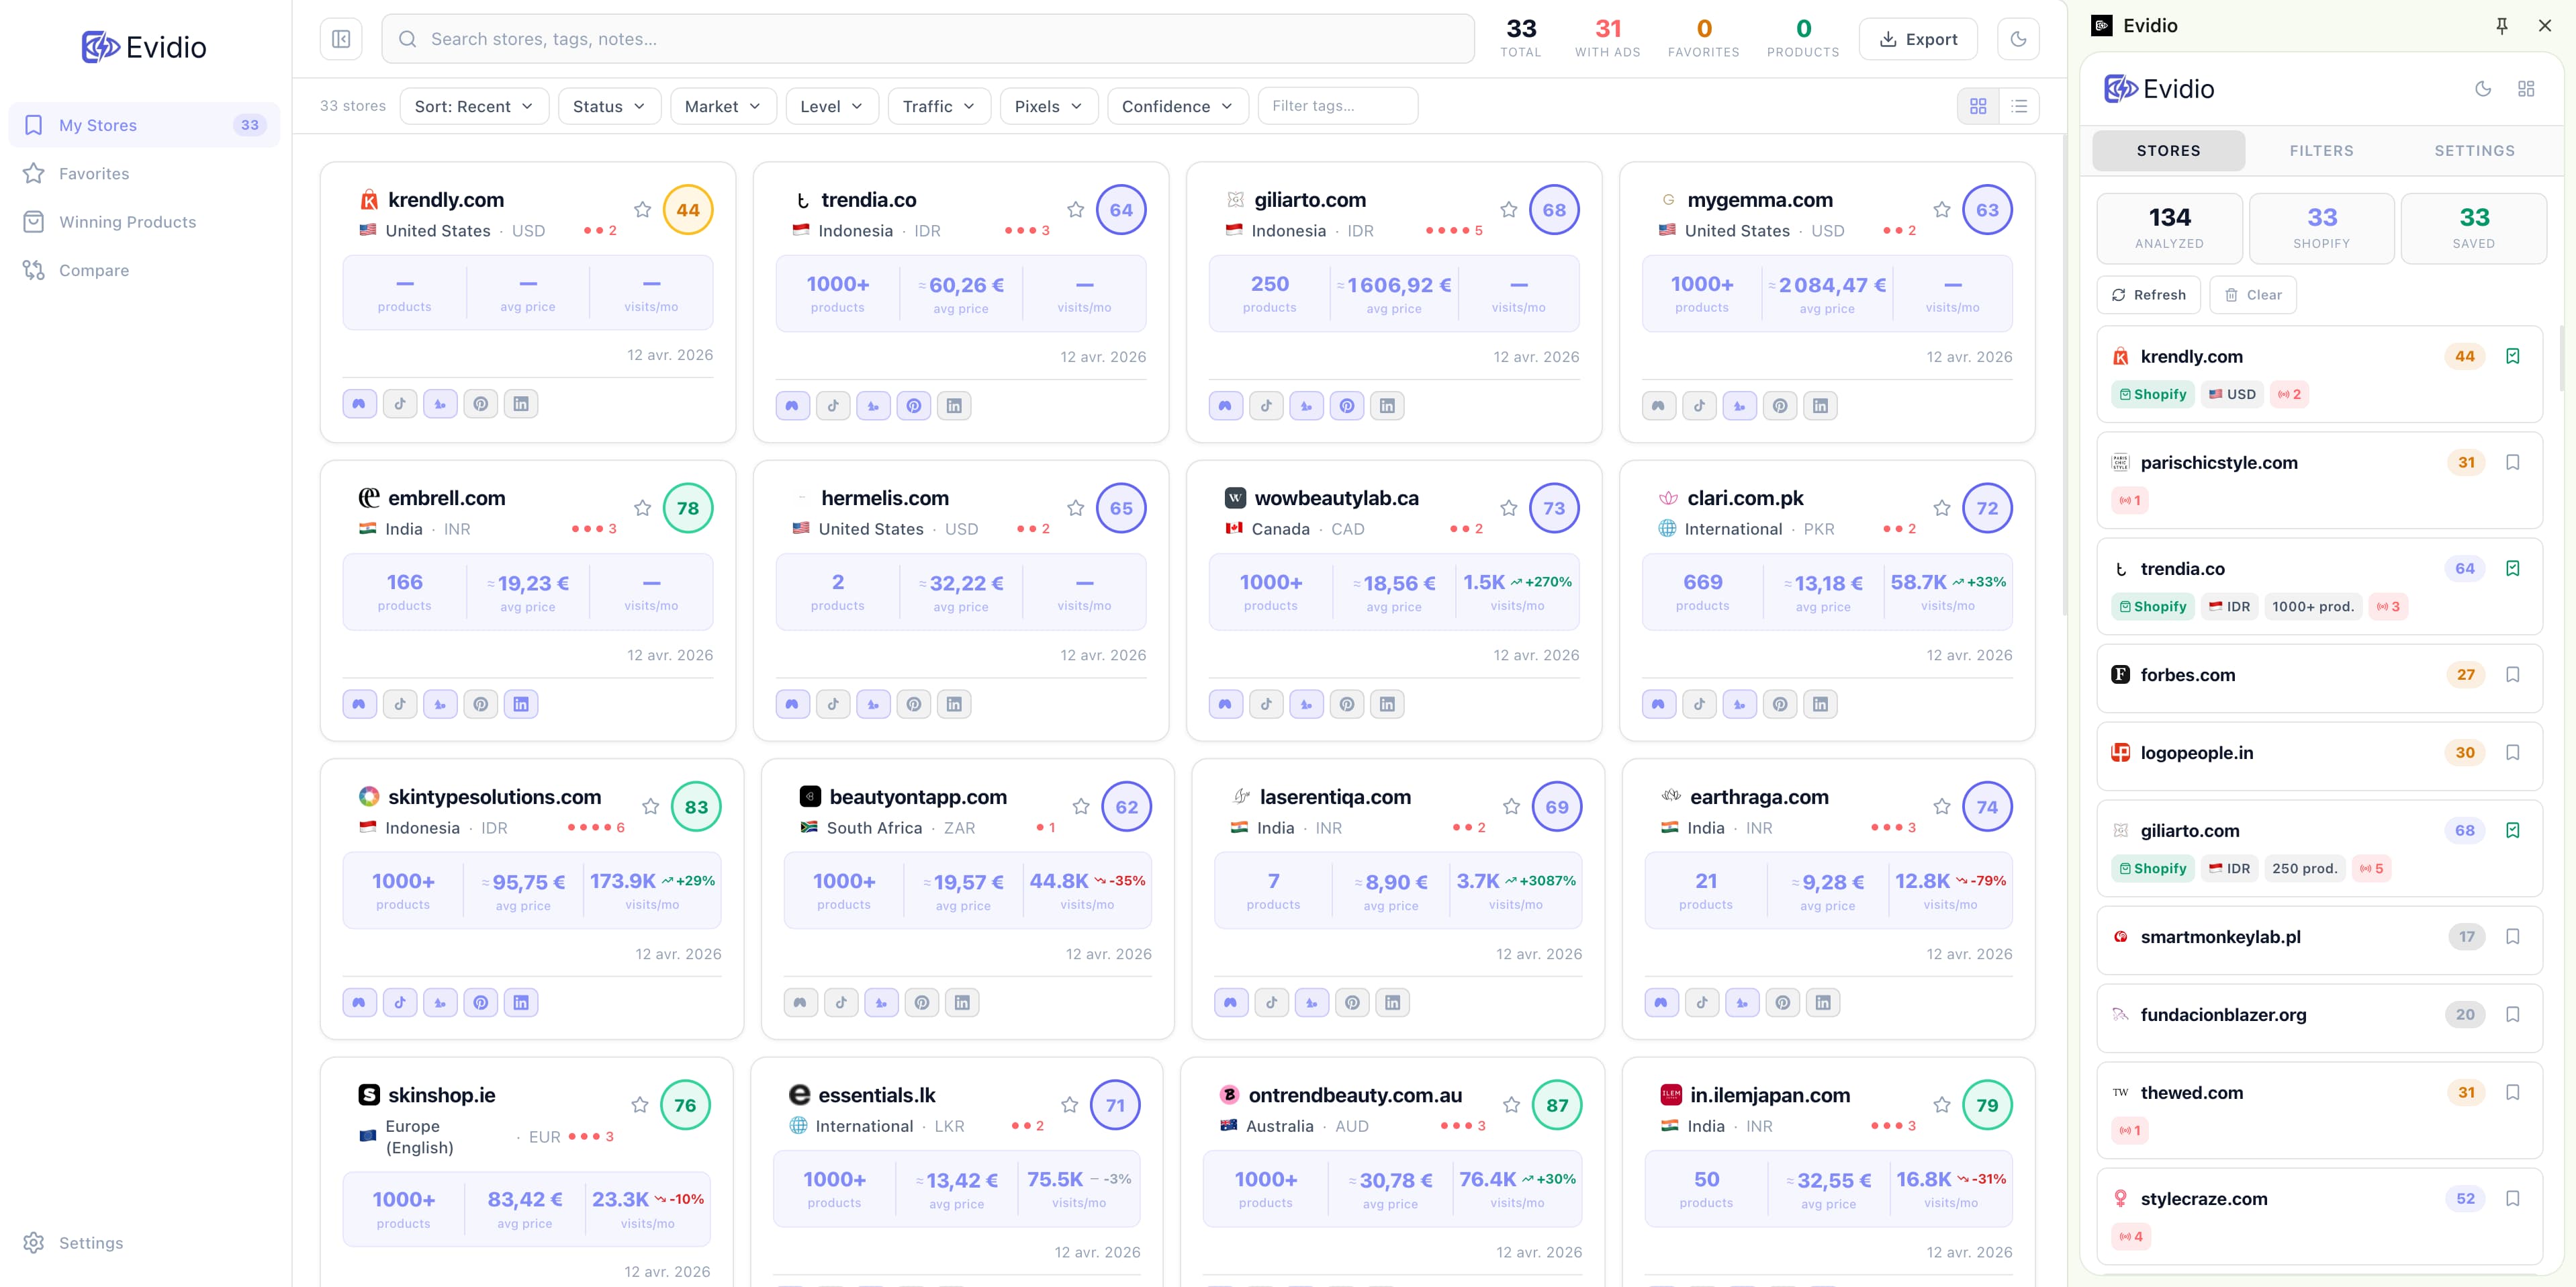Screen dimensions: 2576x1287
Task: Click Refresh in the extension panel
Action: (2148, 295)
